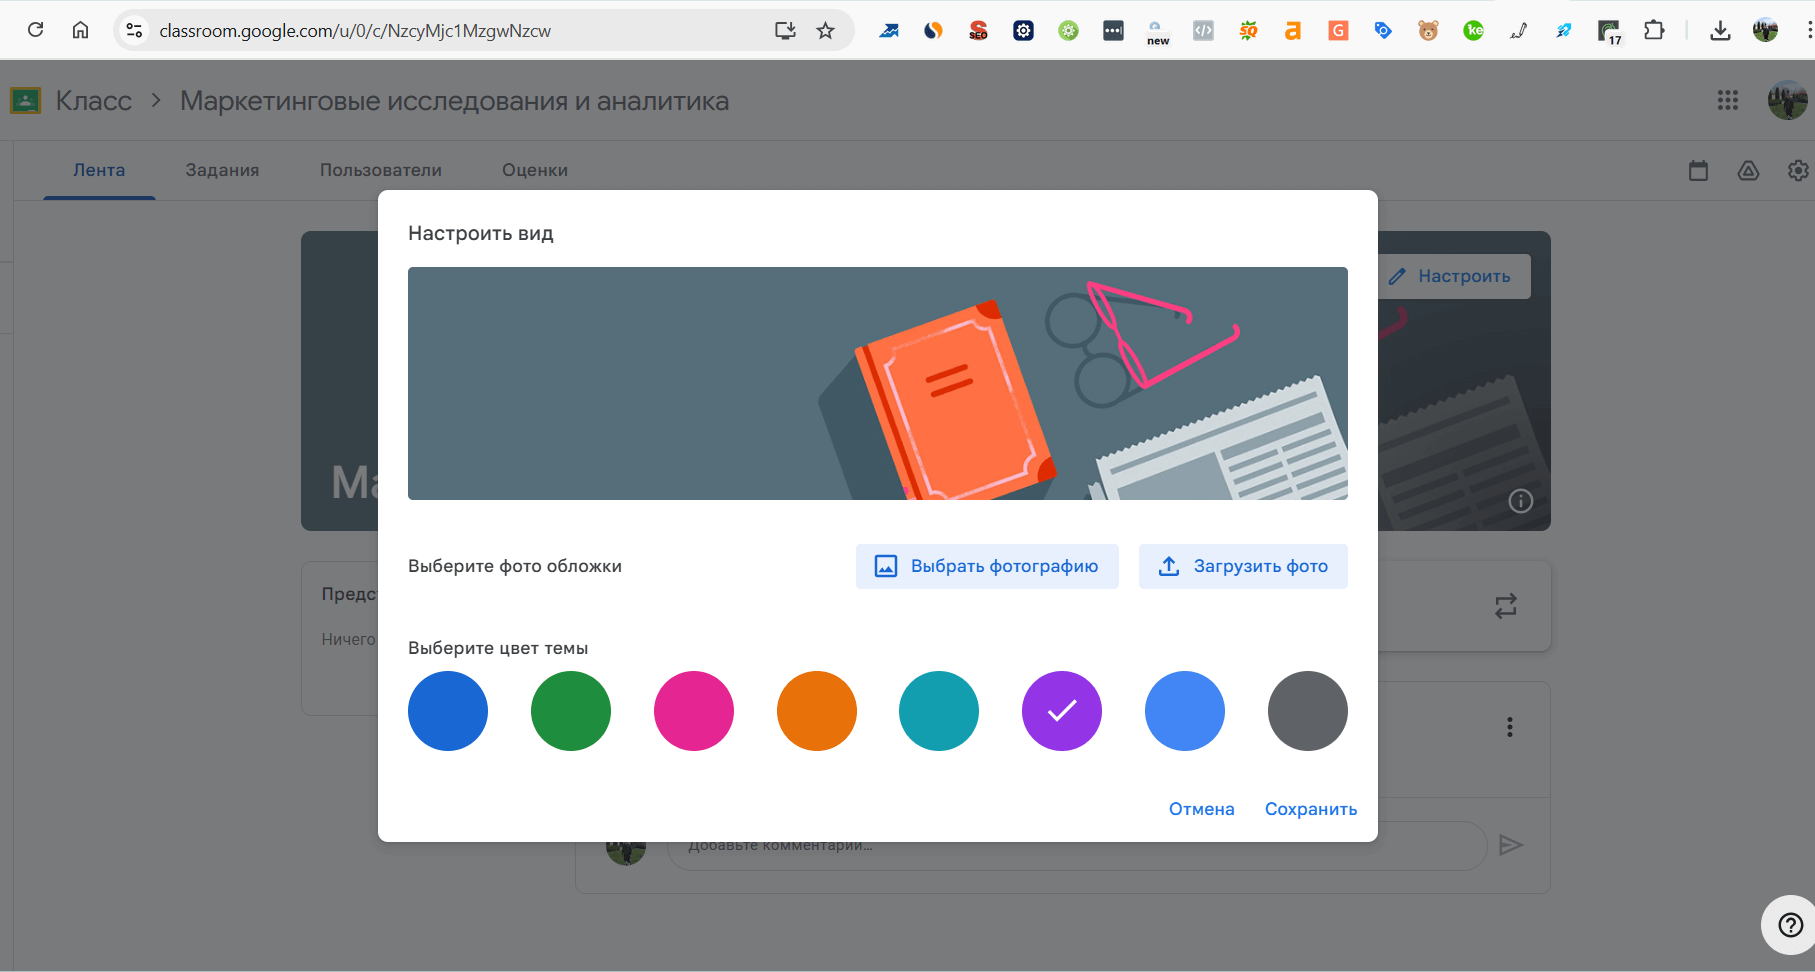Click the Google apps grid icon
The width and height of the screenshot is (1815, 972).
click(x=1727, y=100)
